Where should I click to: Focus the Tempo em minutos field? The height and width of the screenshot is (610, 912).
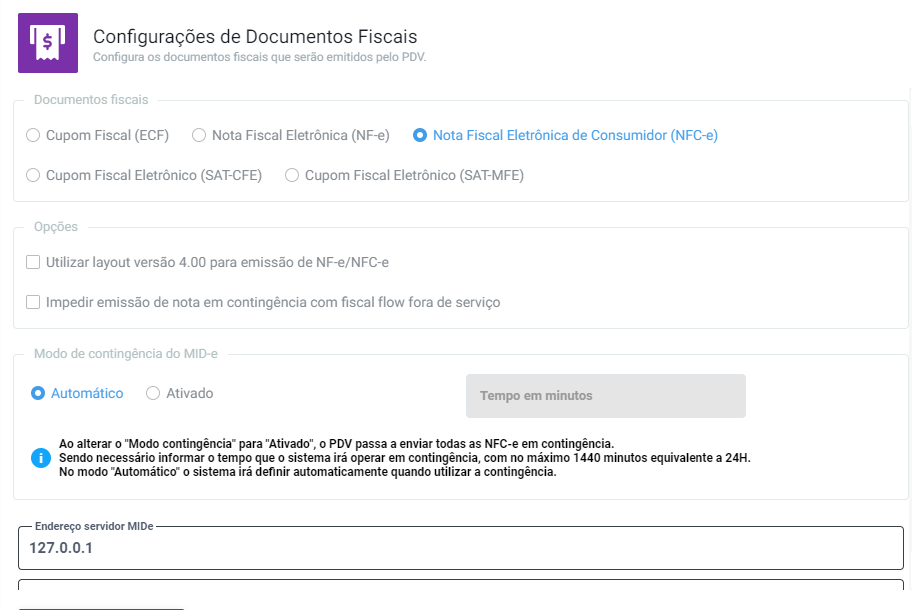point(605,396)
